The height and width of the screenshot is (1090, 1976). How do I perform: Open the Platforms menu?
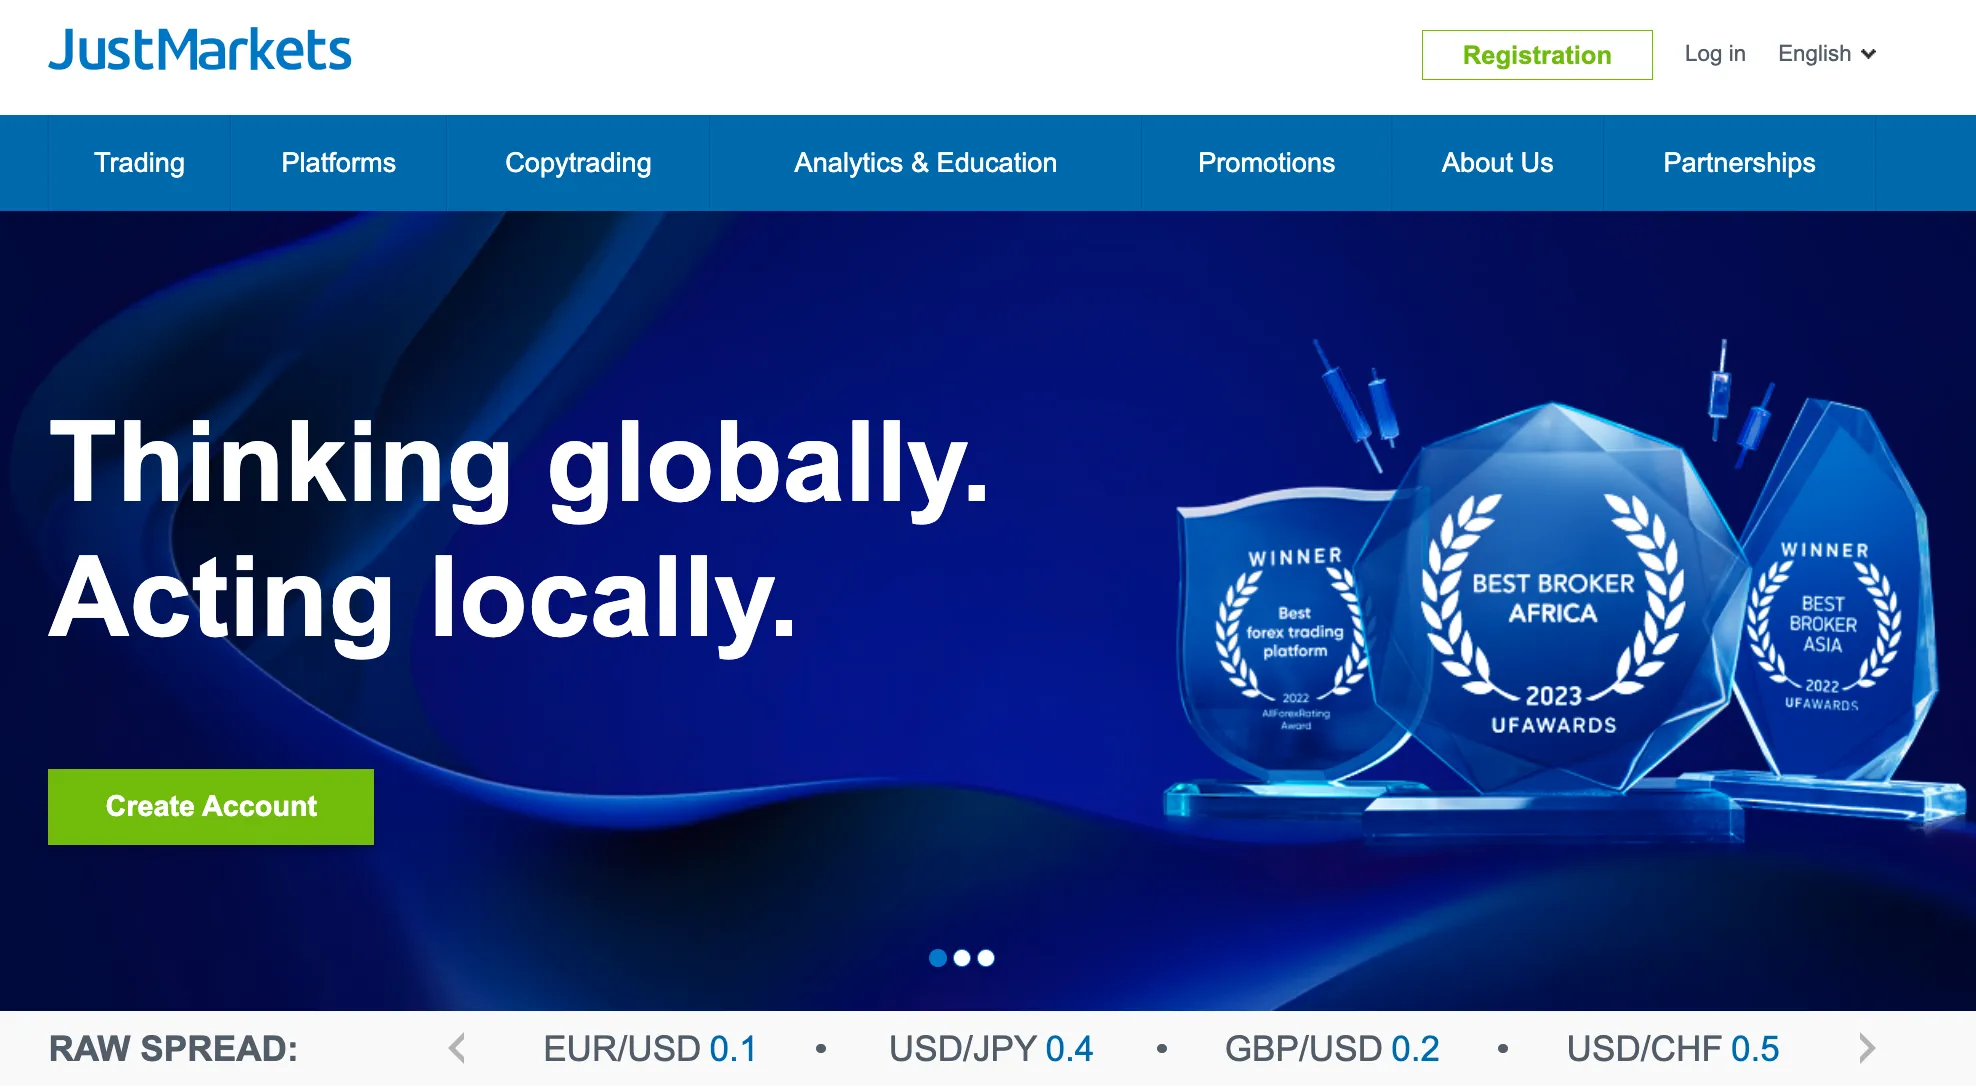338,163
